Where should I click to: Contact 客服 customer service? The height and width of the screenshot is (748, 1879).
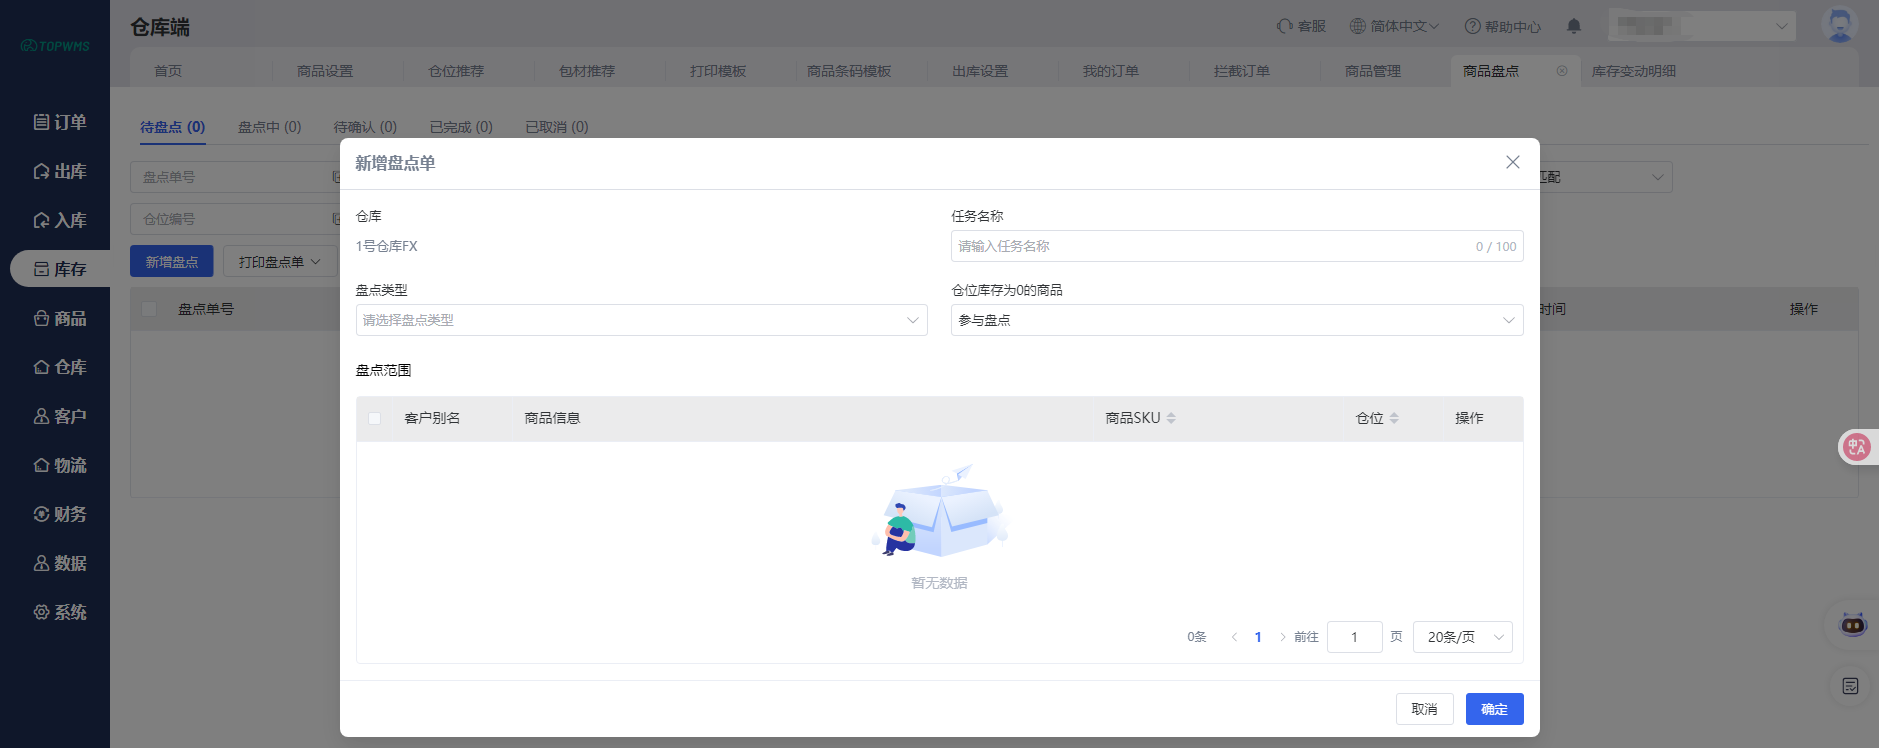pyautogui.click(x=1301, y=26)
